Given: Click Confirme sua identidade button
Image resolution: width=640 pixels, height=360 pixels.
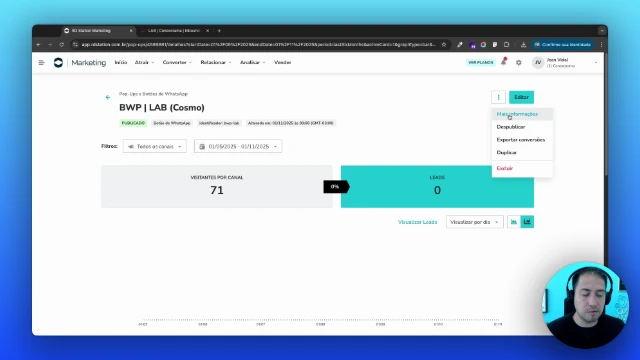Looking at the screenshot, I should click(x=562, y=44).
